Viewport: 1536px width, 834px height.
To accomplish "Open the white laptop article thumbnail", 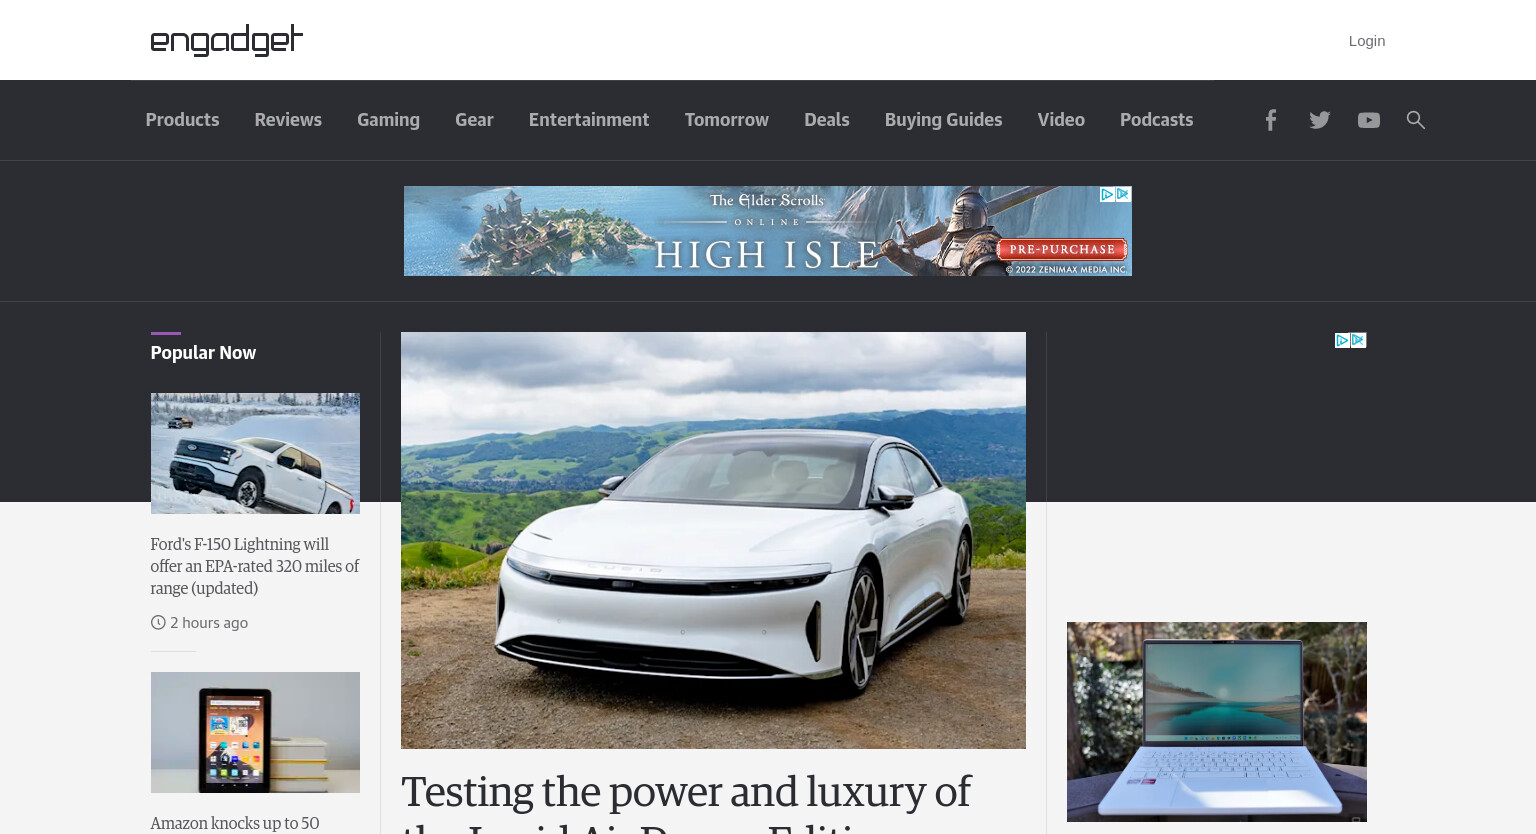I will (x=1217, y=722).
